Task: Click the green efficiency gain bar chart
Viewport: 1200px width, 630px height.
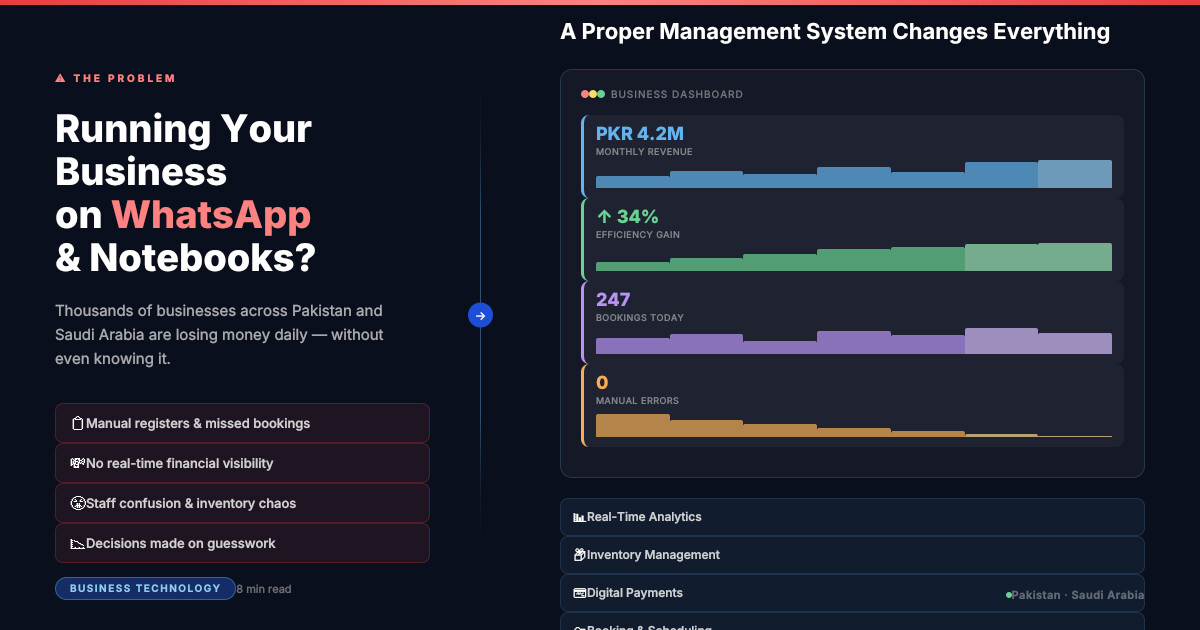Action: [x=854, y=257]
